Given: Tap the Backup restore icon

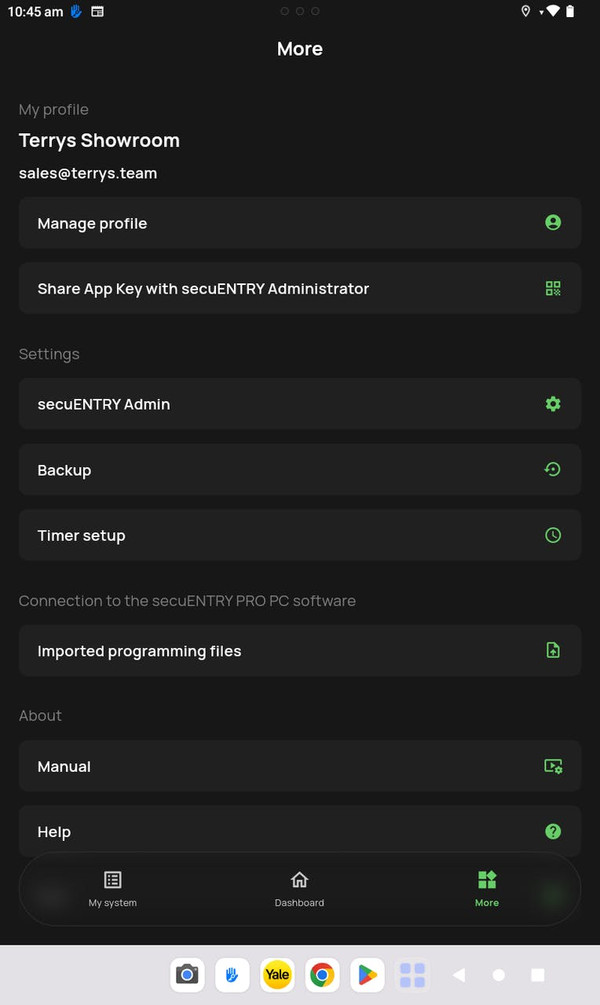Looking at the screenshot, I should [553, 469].
